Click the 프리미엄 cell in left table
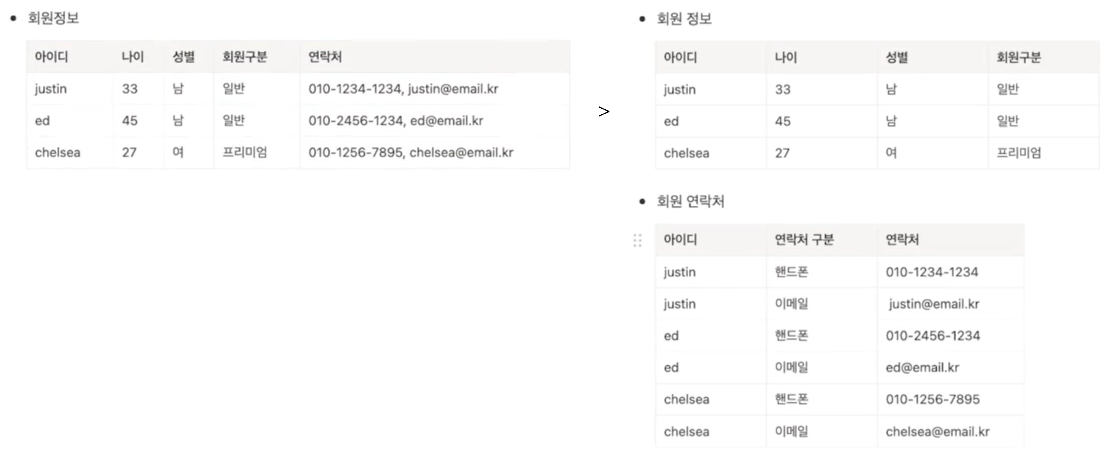The image size is (1104, 461). pyautogui.click(x=257, y=152)
